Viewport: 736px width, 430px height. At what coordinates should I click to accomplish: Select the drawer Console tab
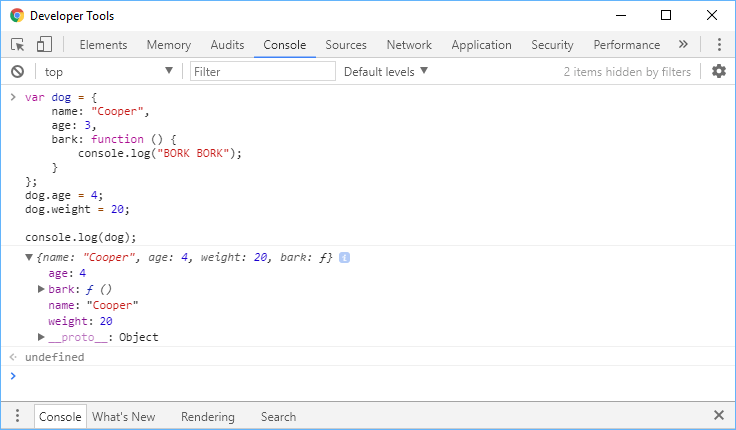point(60,416)
